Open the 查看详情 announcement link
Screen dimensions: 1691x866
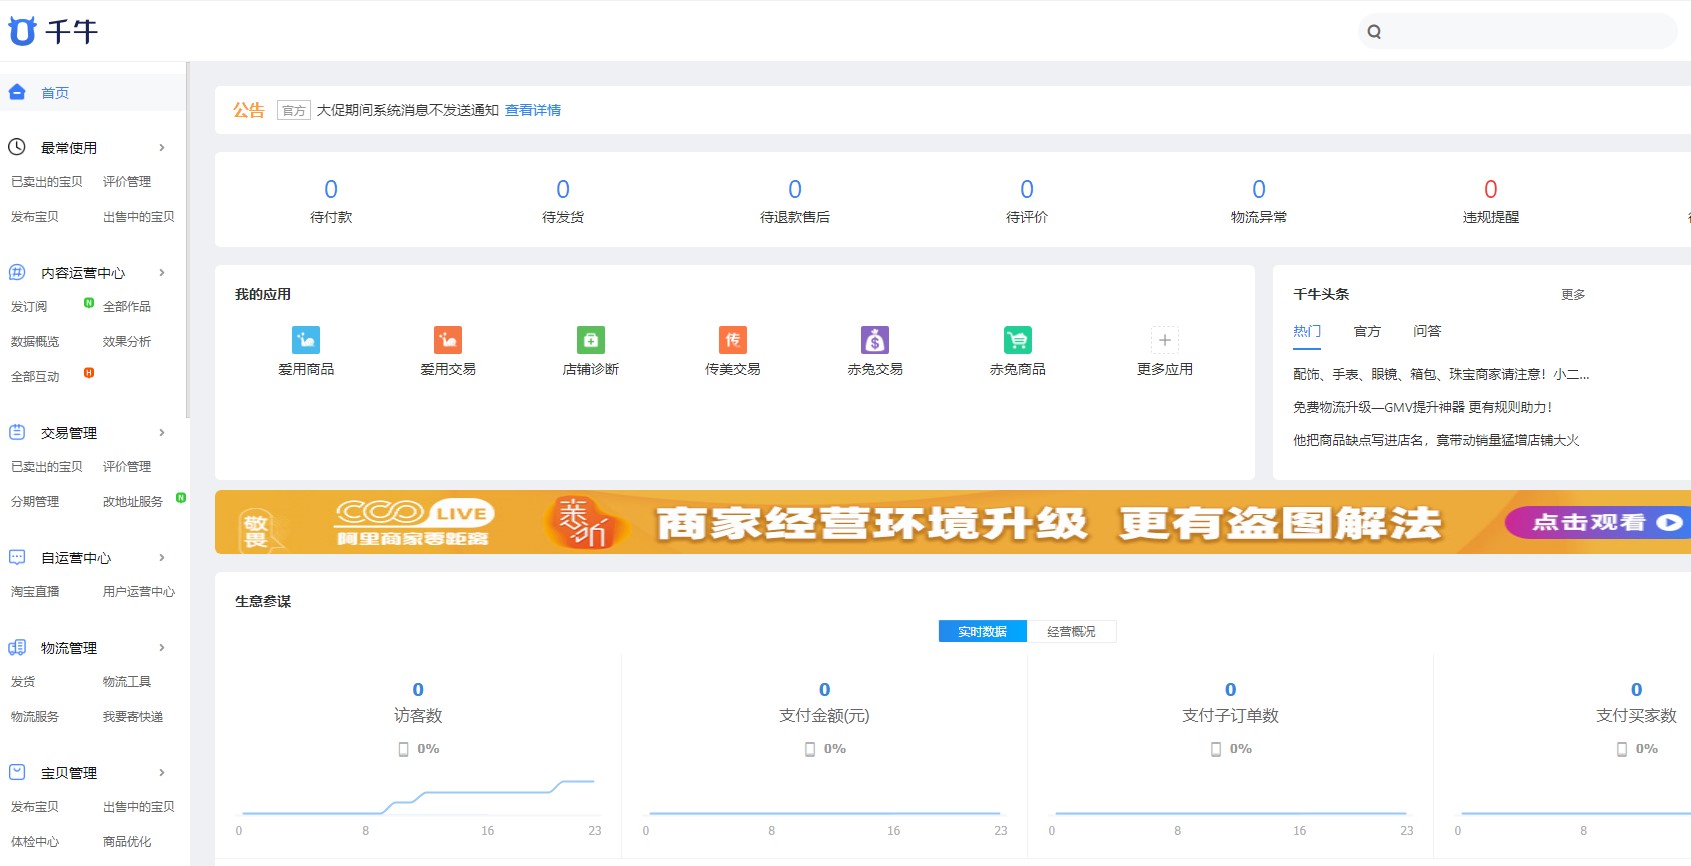click(x=533, y=110)
